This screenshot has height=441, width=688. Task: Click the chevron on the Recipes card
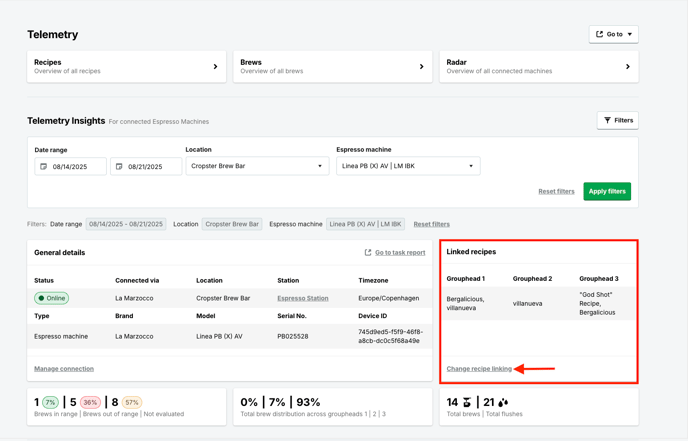215,67
